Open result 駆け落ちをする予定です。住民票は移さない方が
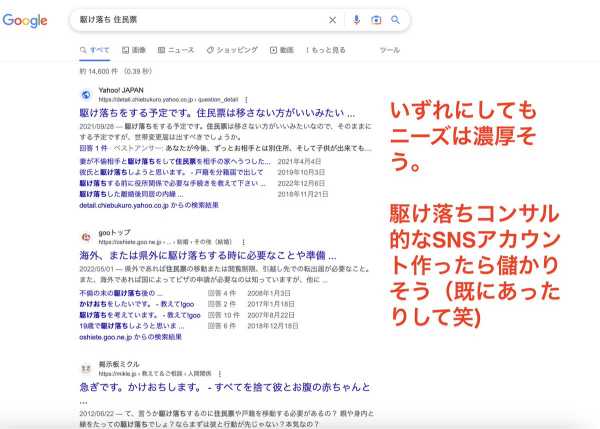The height and width of the screenshot is (429, 600). point(217,113)
